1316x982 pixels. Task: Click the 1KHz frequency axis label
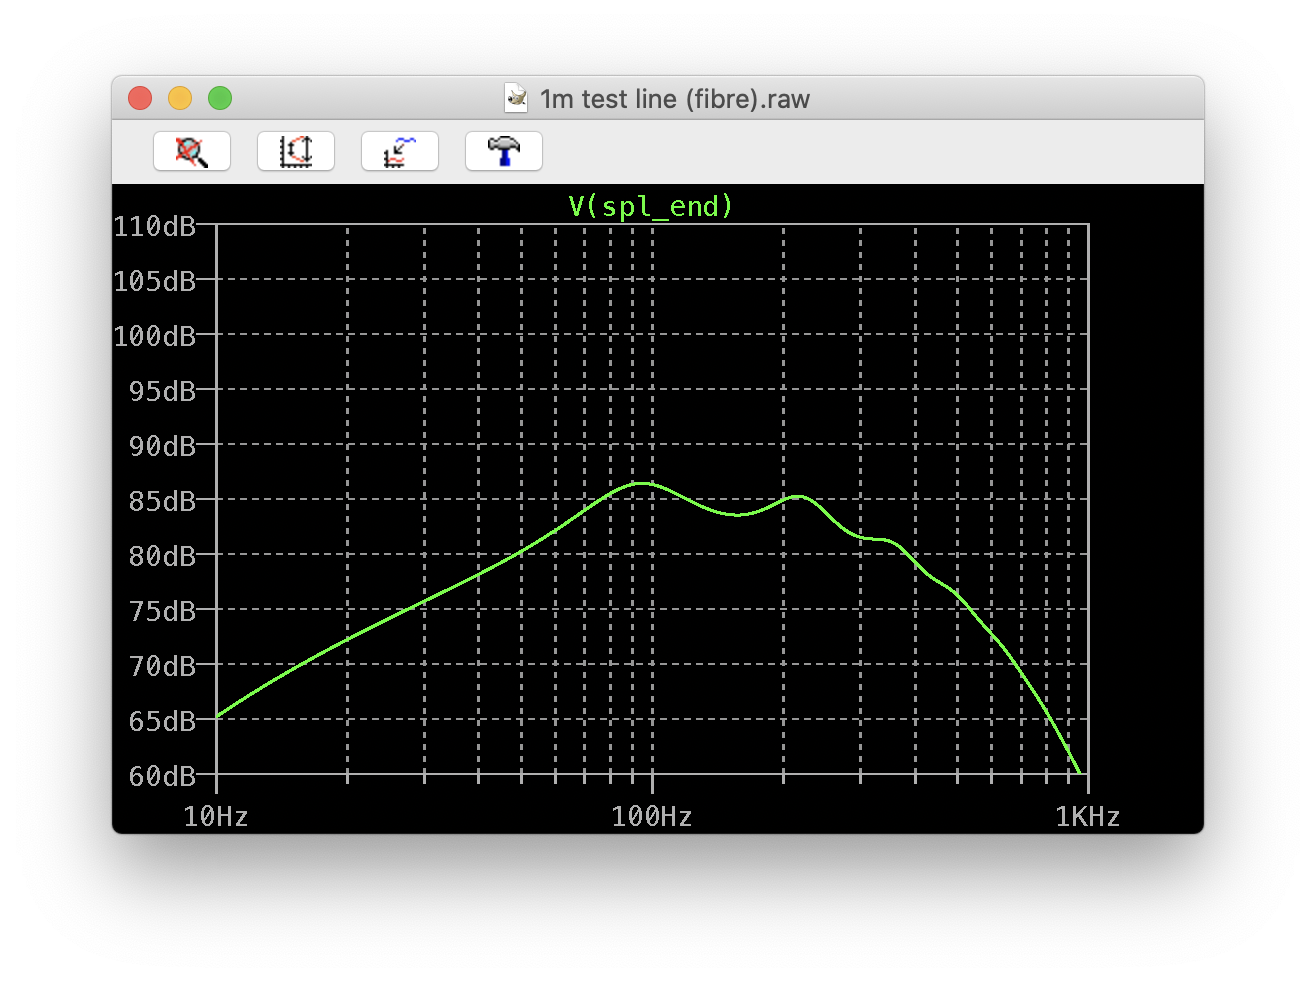point(1088,817)
